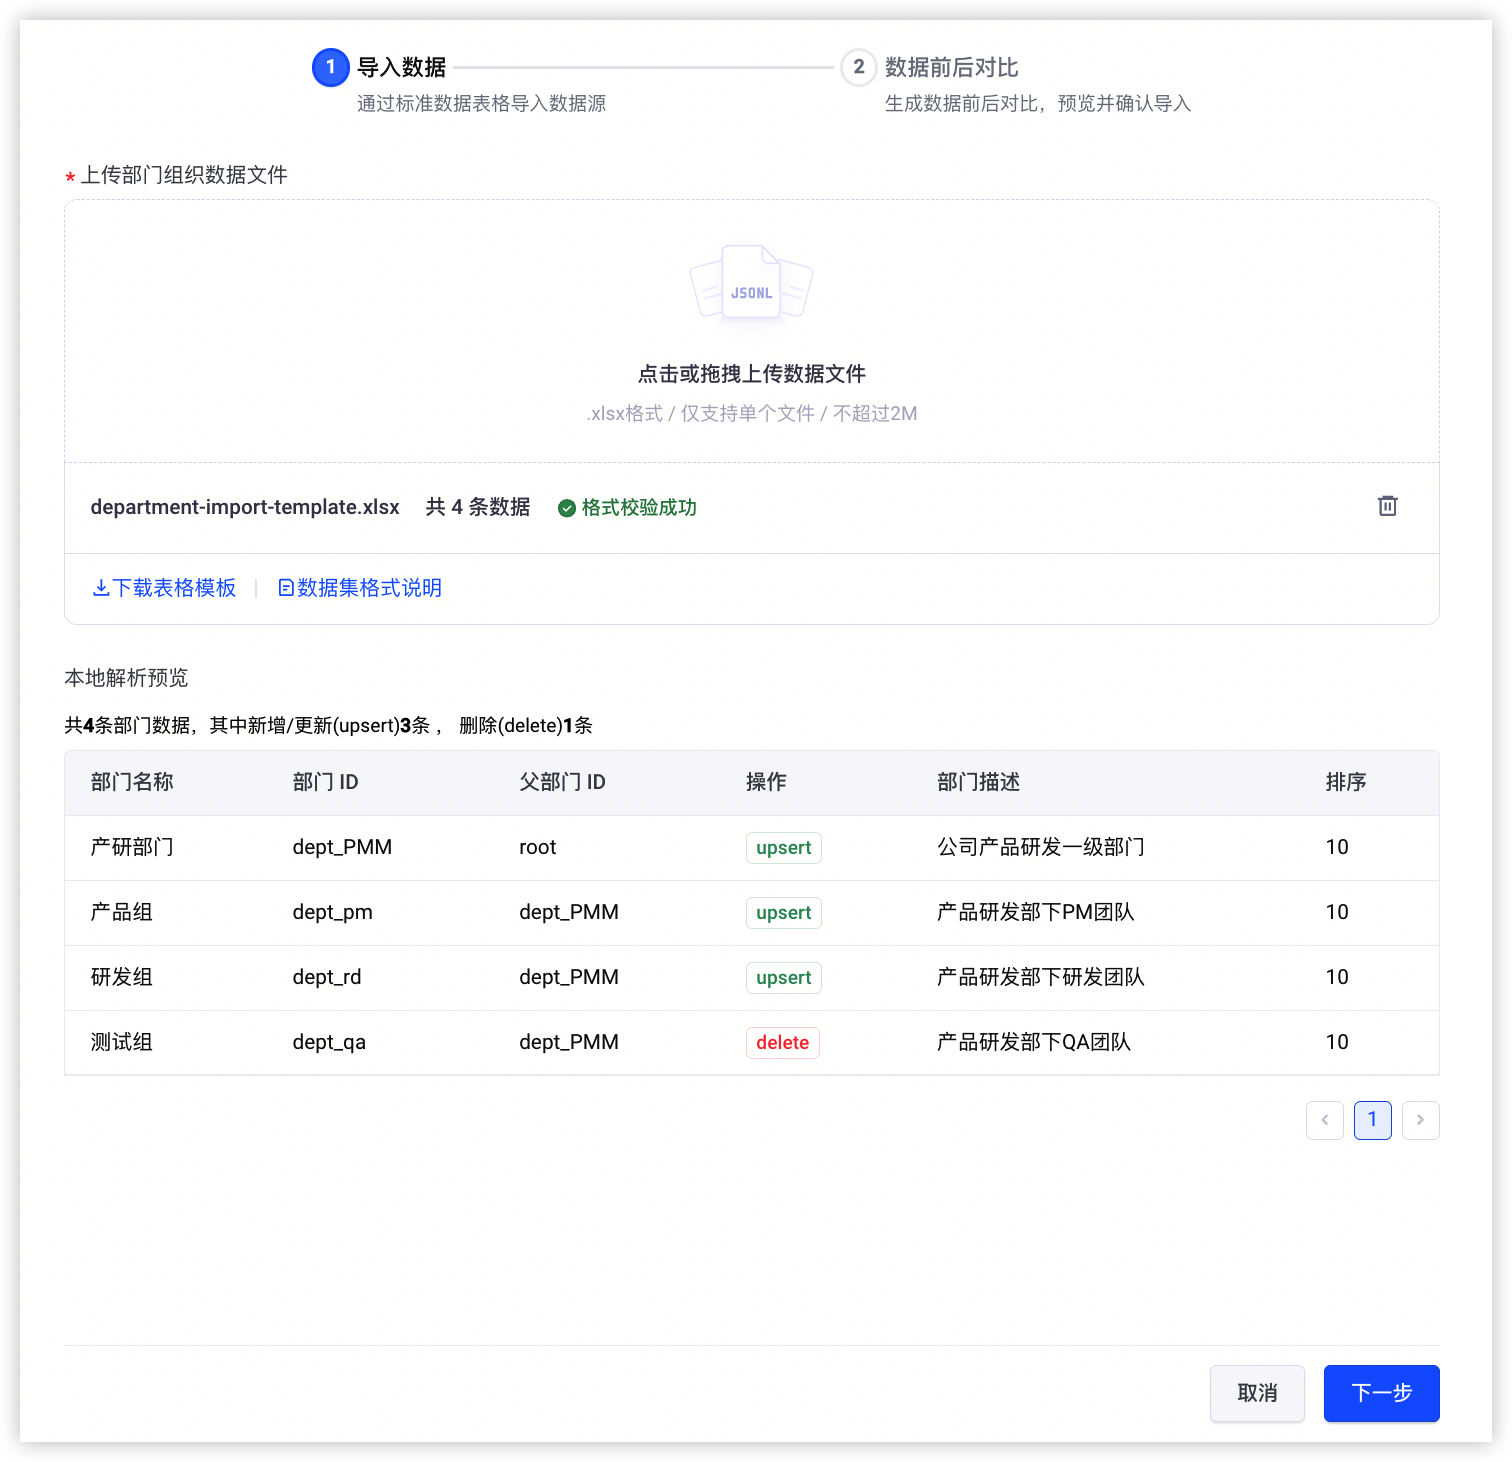Select the dept_rd cell in 研发组 row

[327, 977]
